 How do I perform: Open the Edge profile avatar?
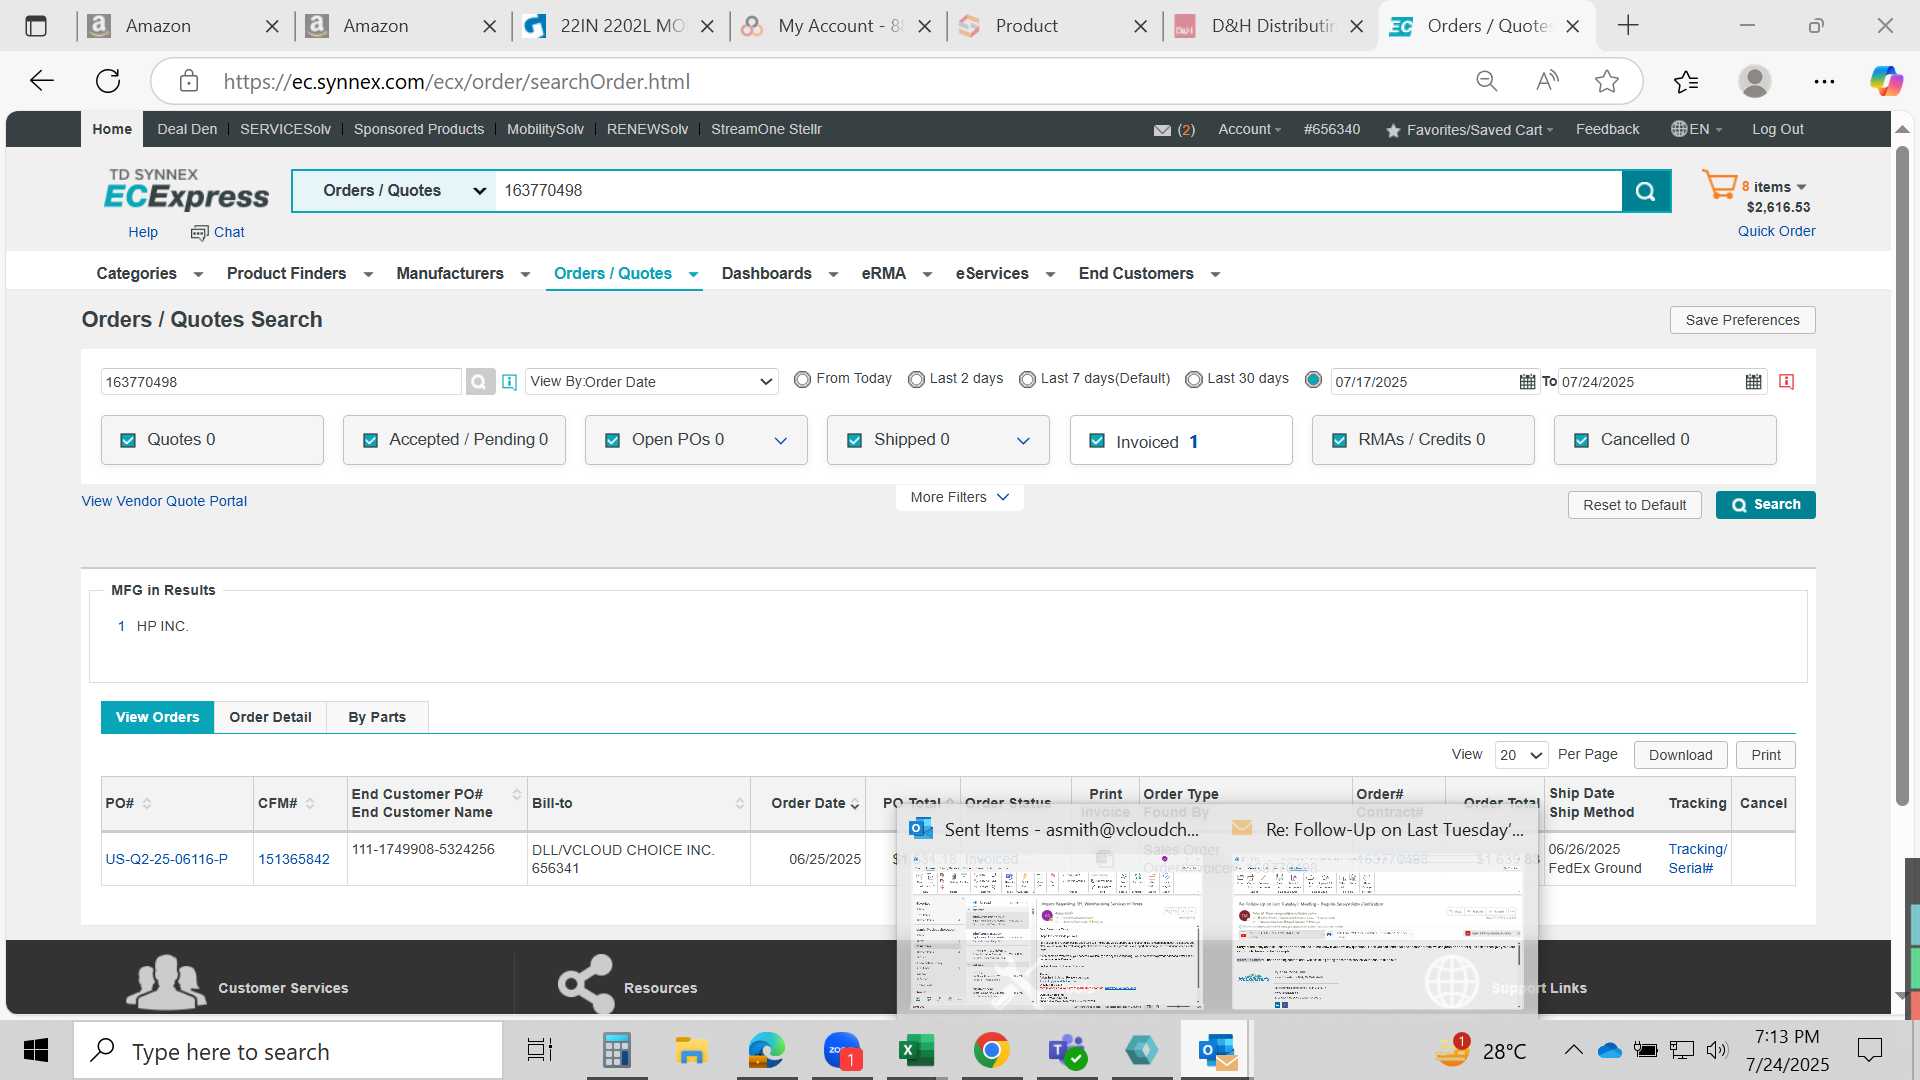pyautogui.click(x=1755, y=81)
